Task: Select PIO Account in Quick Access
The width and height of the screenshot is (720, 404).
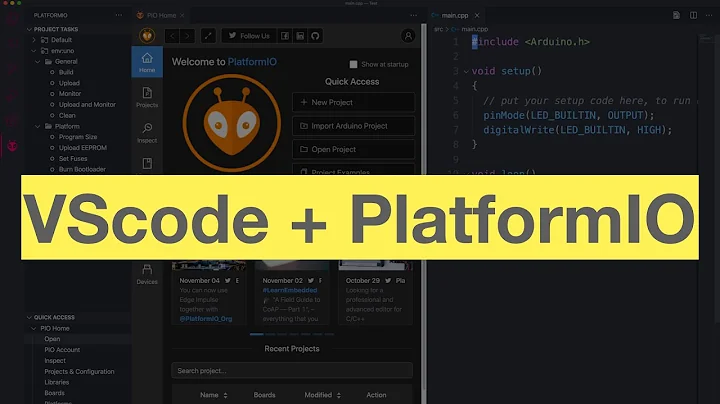Action: [x=62, y=350]
